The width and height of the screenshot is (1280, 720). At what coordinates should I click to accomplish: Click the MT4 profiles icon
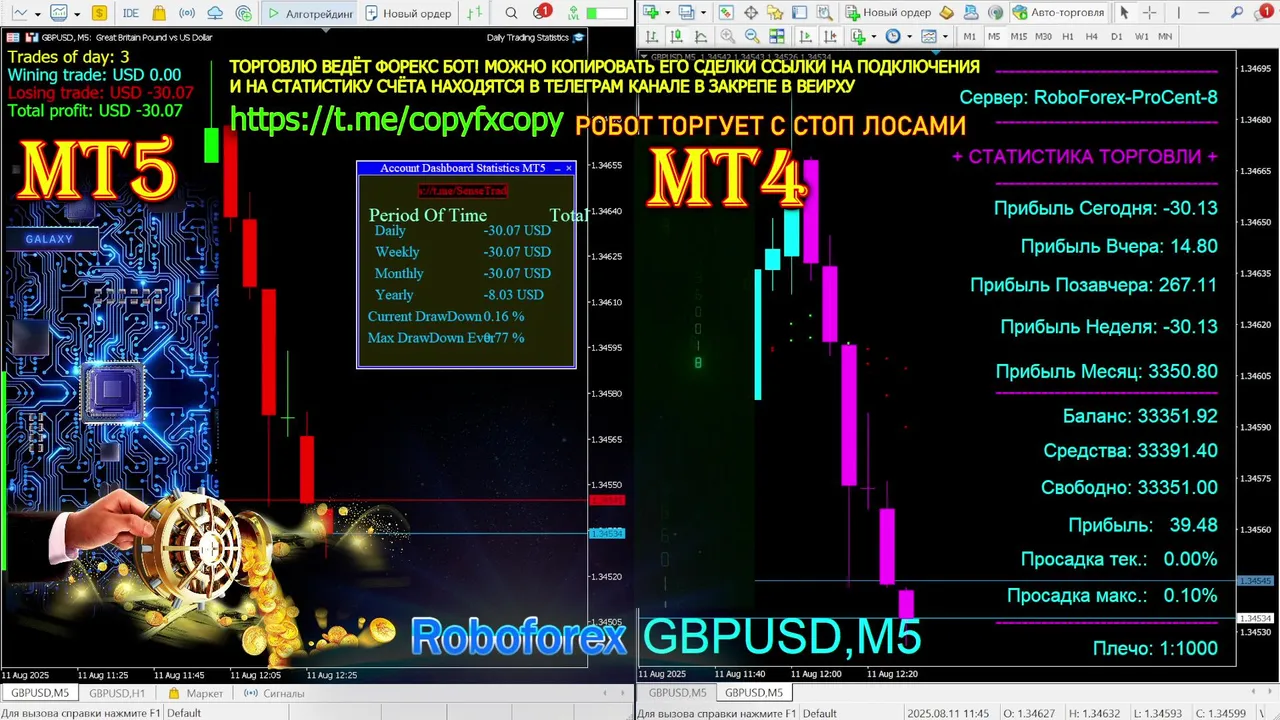(686, 12)
